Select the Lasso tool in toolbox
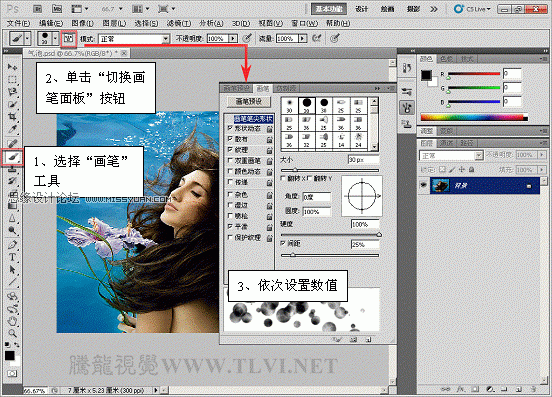Image resolution: width=552 pixels, height=397 pixels. (x=12, y=92)
